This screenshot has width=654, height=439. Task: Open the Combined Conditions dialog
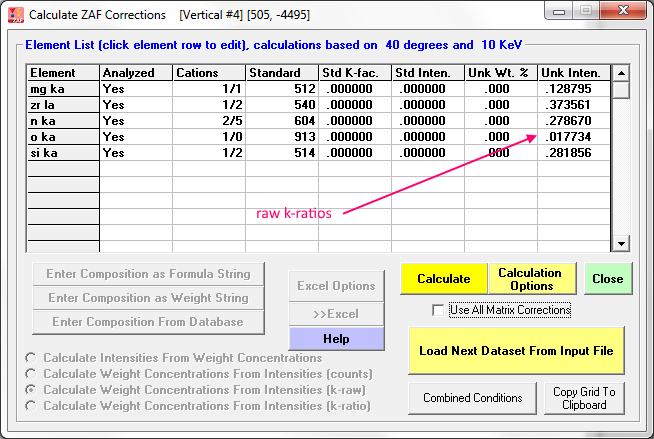tap(472, 398)
